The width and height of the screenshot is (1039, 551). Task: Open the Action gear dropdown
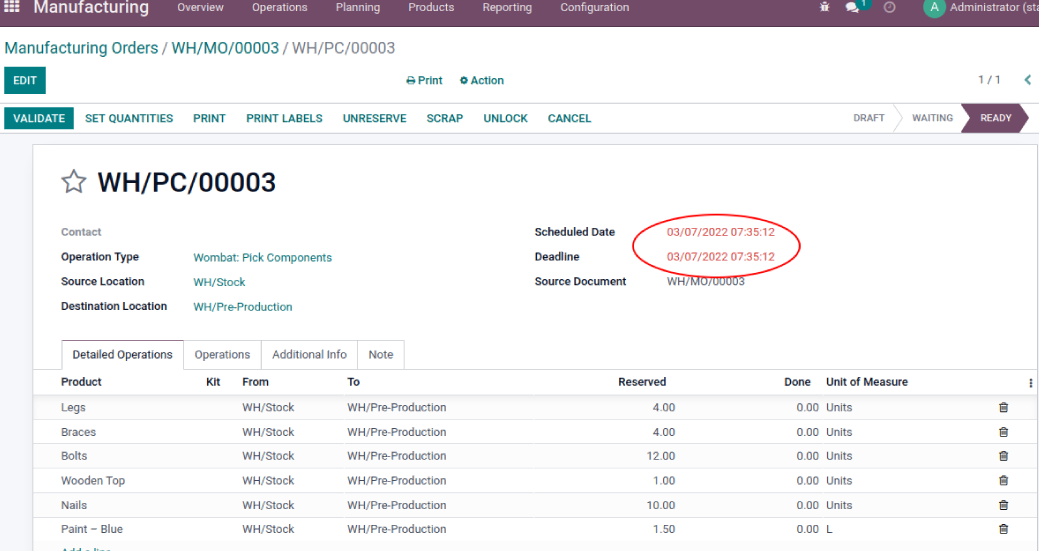482,80
